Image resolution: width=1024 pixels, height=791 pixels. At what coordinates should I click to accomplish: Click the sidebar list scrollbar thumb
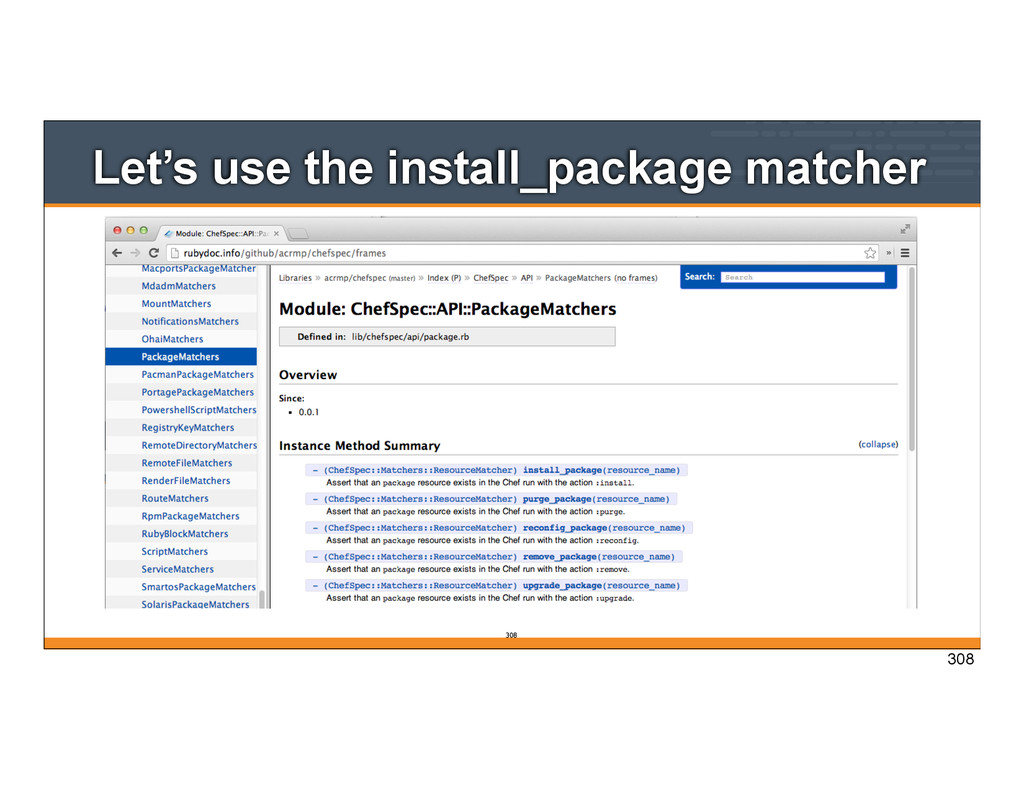262,599
